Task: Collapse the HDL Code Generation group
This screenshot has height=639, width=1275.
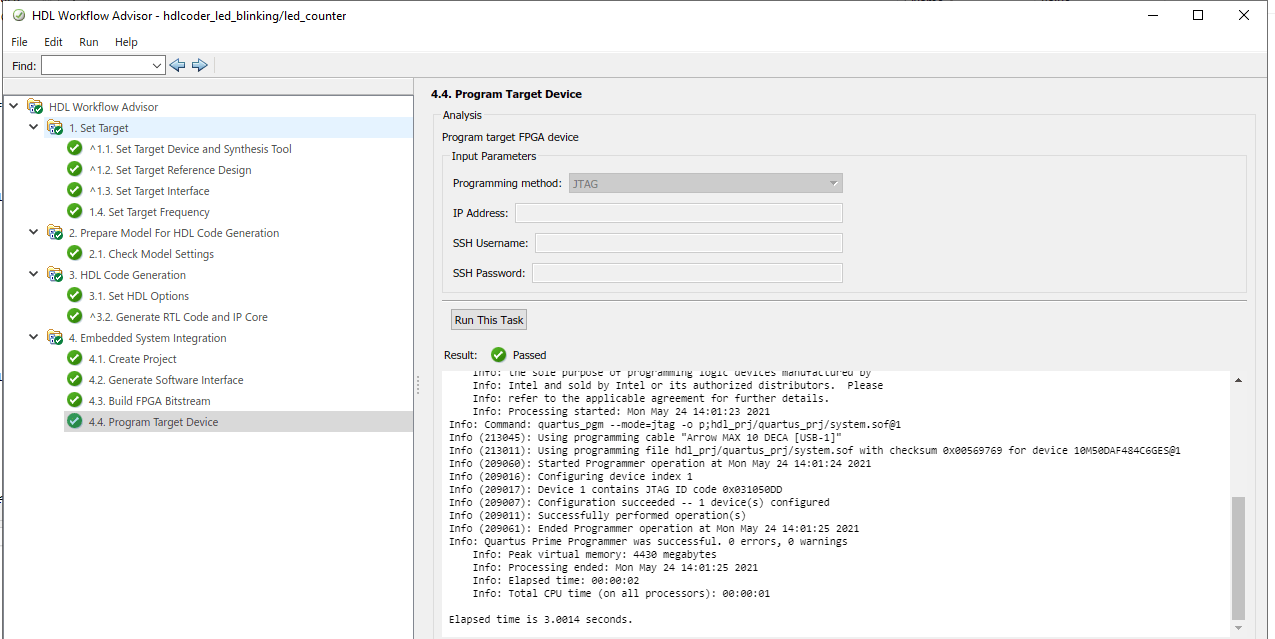Action: 34,275
